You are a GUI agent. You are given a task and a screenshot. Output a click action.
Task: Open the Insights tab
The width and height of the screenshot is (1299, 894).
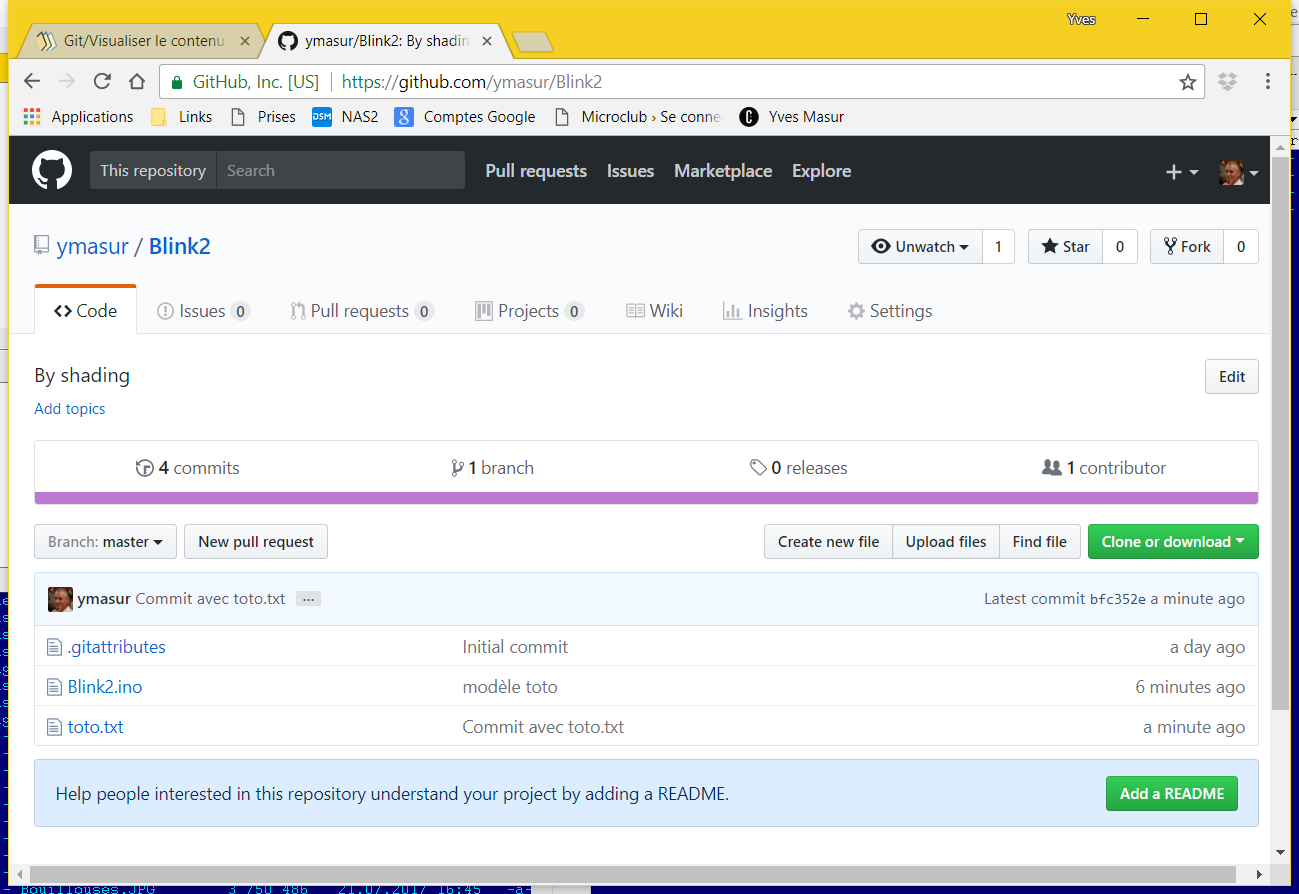765,311
